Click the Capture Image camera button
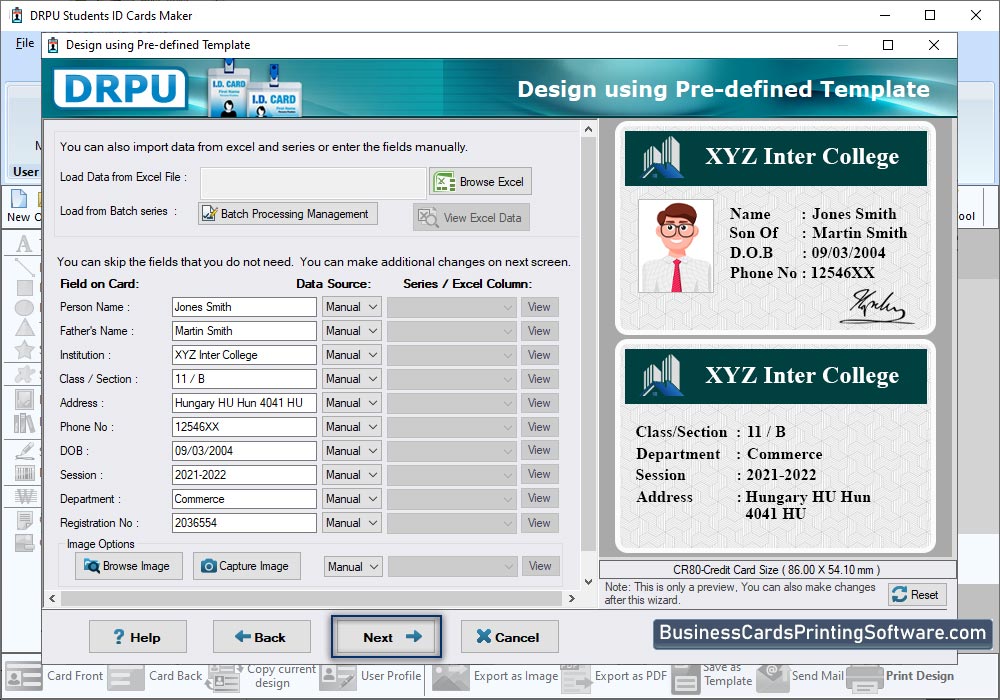Screen dimensions: 1000x700 coord(247,566)
